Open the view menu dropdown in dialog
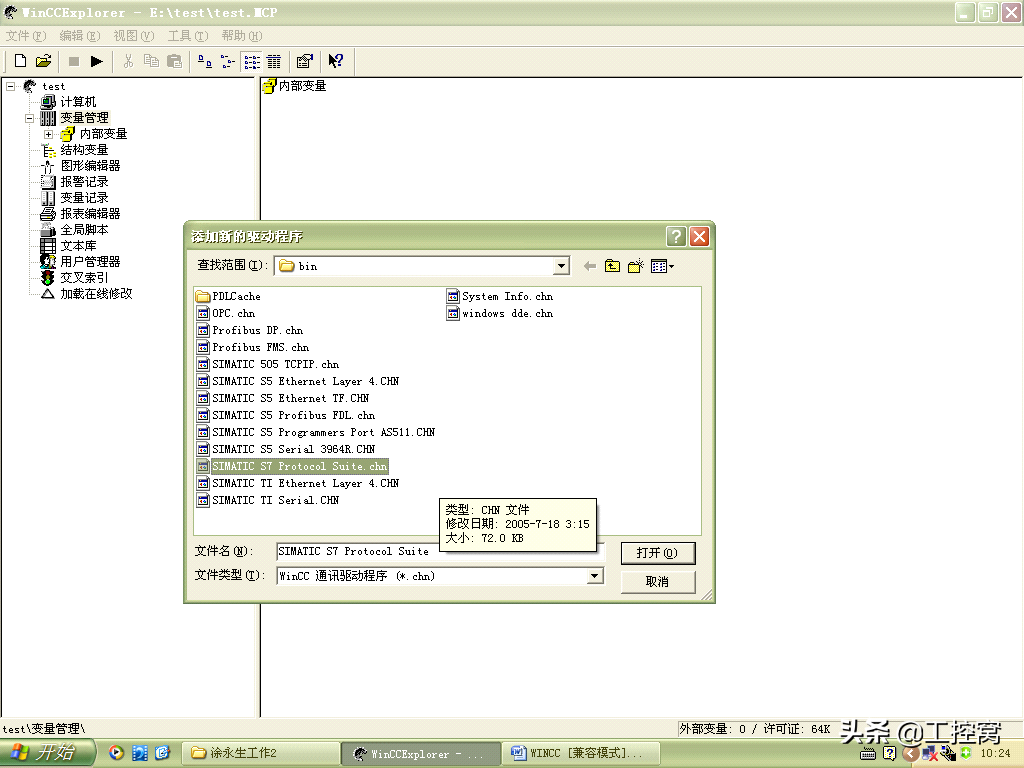This screenshot has width=1024, height=768. point(662,266)
